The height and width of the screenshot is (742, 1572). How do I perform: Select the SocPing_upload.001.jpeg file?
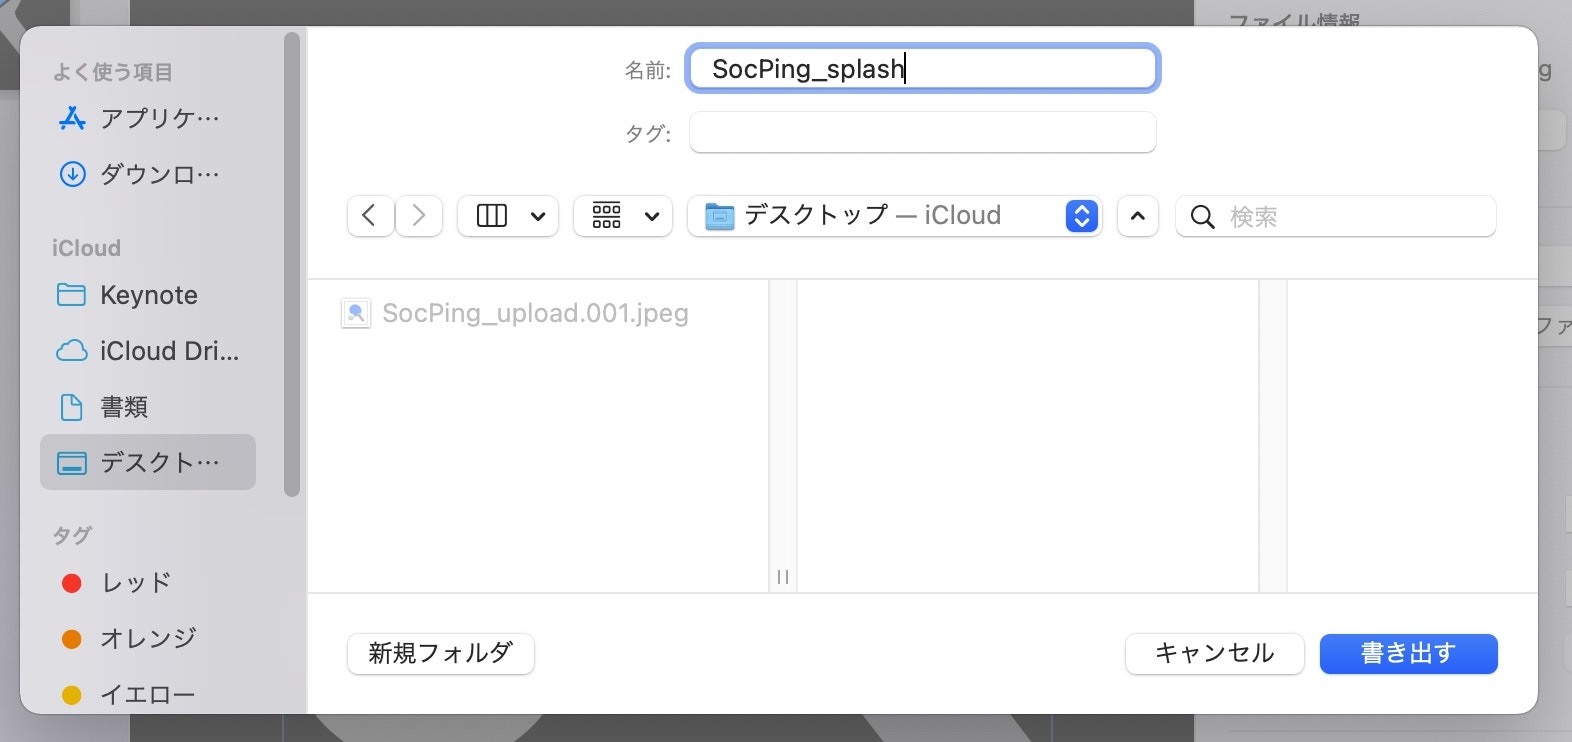coord(535,313)
